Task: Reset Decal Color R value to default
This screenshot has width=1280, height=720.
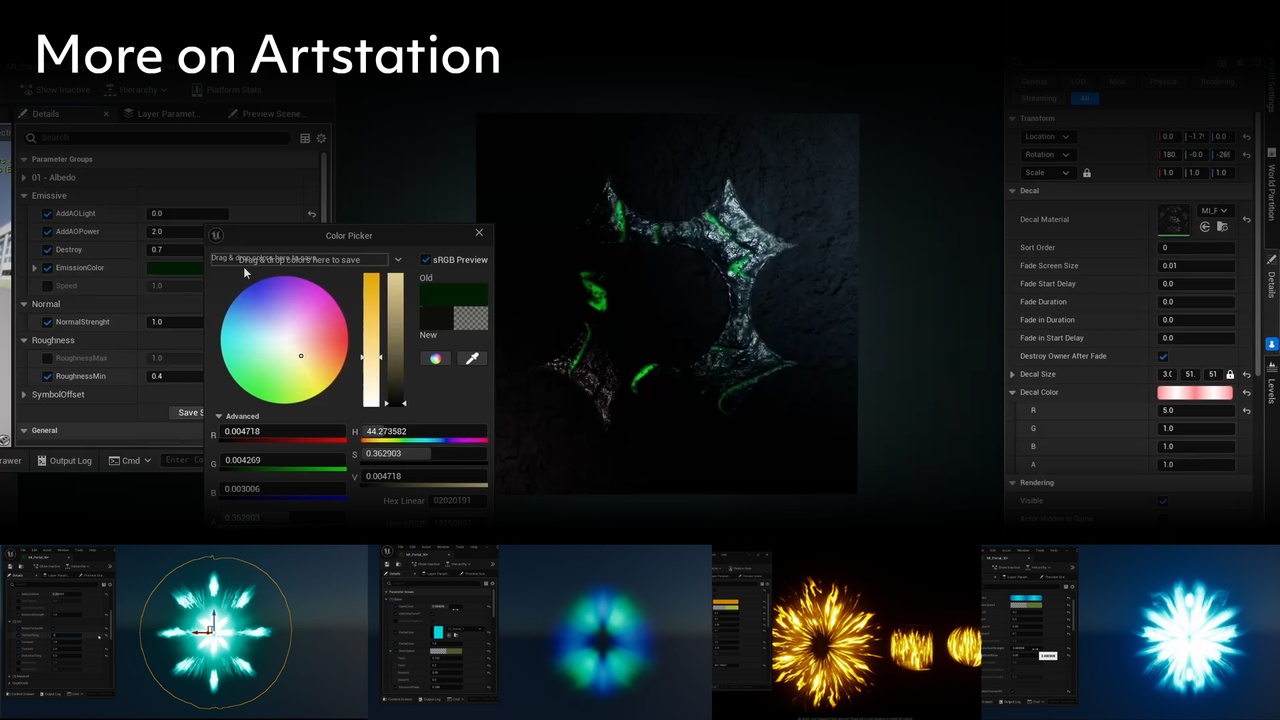Action: click(1246, 411)
